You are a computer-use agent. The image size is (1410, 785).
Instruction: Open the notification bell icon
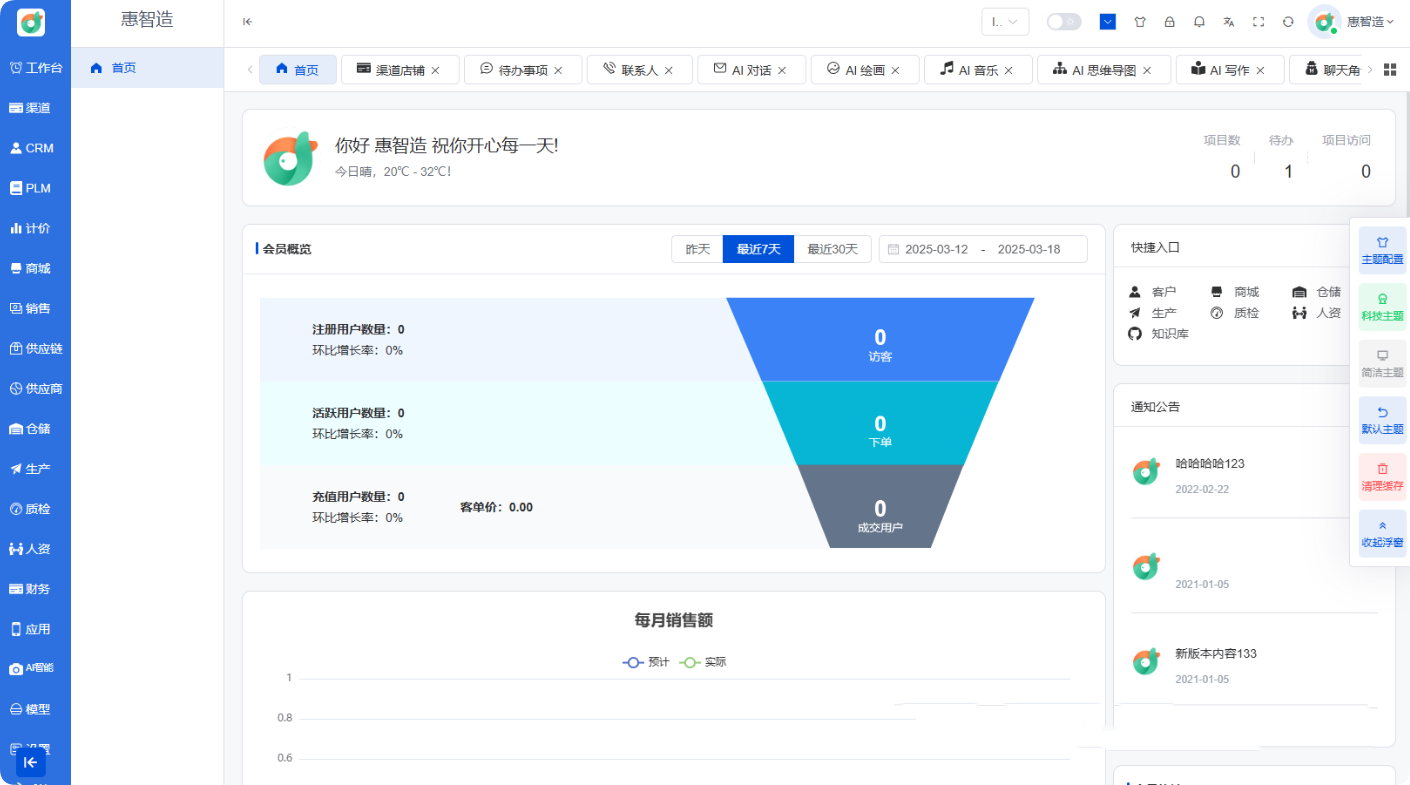point(1199,20)
